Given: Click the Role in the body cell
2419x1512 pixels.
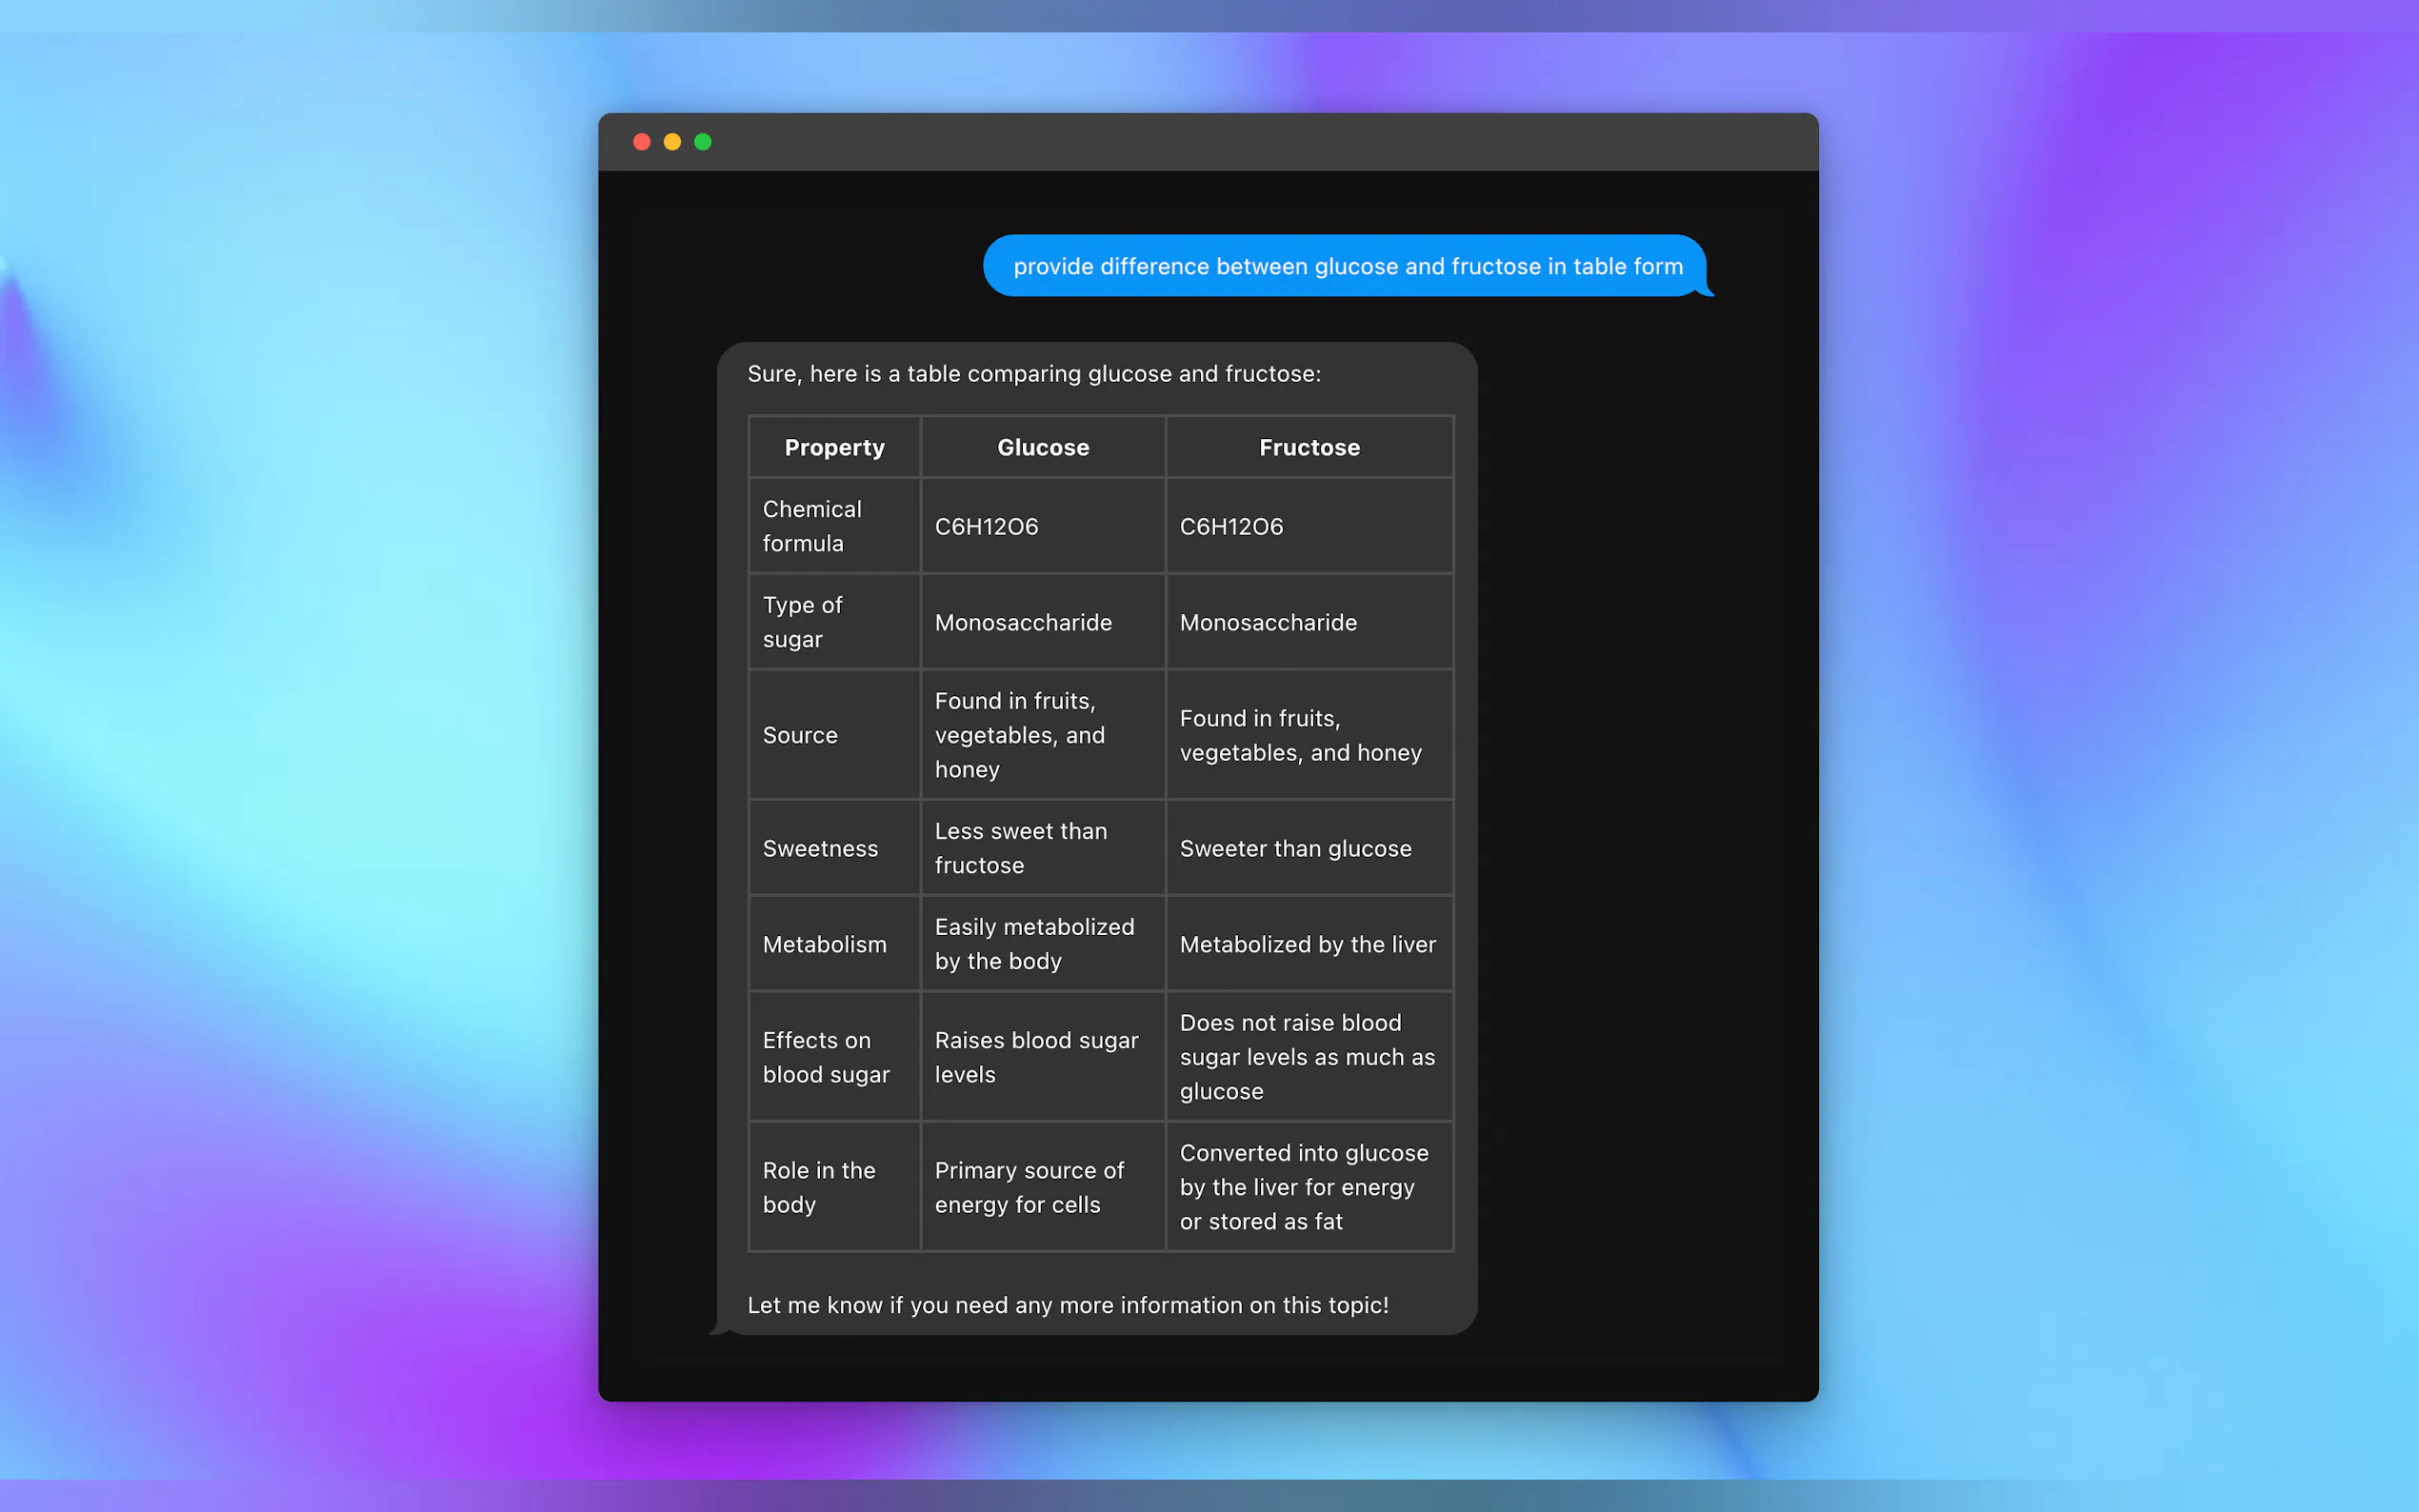Looking at the screenshot, I should coord(818,1187).
